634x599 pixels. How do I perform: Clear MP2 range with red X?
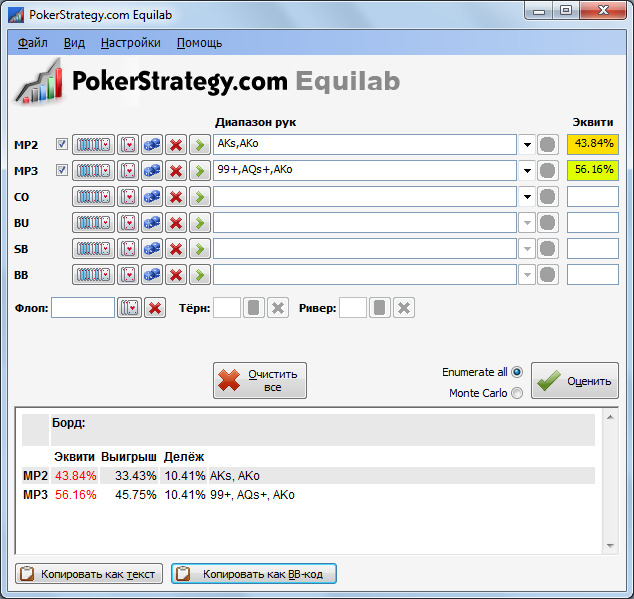(176, 144)
